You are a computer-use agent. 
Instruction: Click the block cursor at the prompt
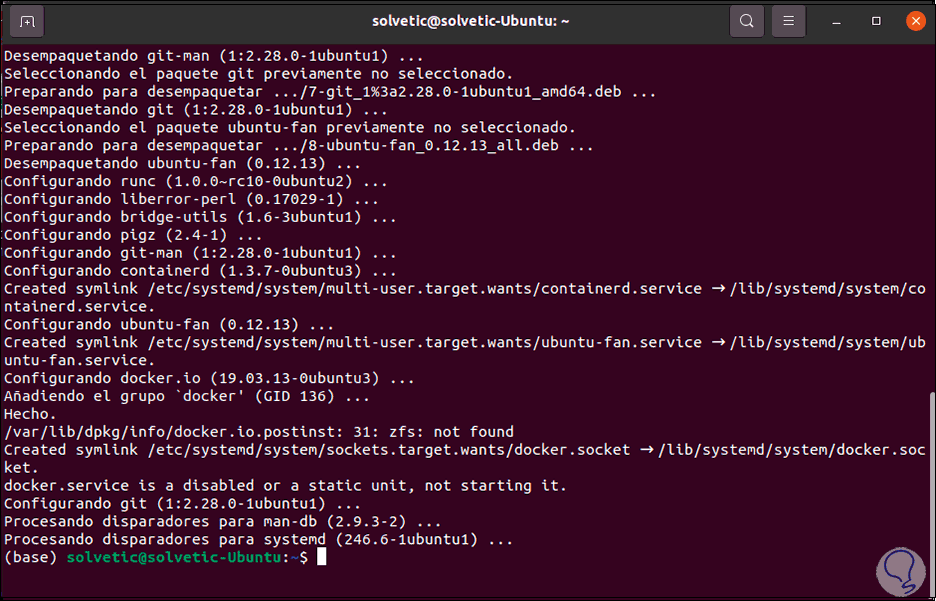pyautogui.click(x=321, y=557)
